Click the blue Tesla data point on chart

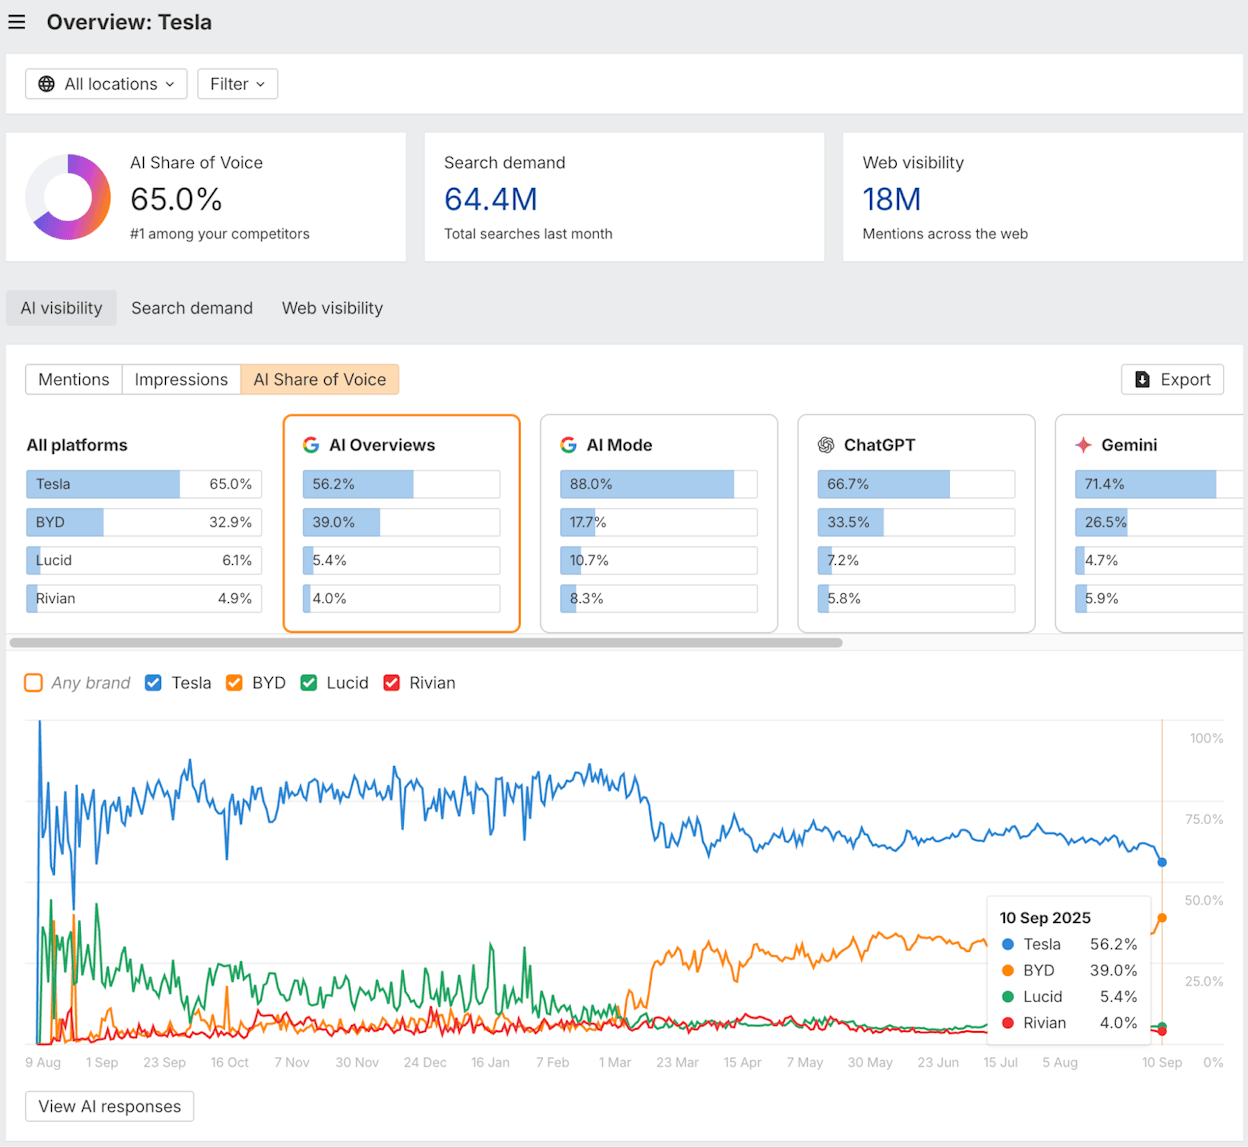1162,862
